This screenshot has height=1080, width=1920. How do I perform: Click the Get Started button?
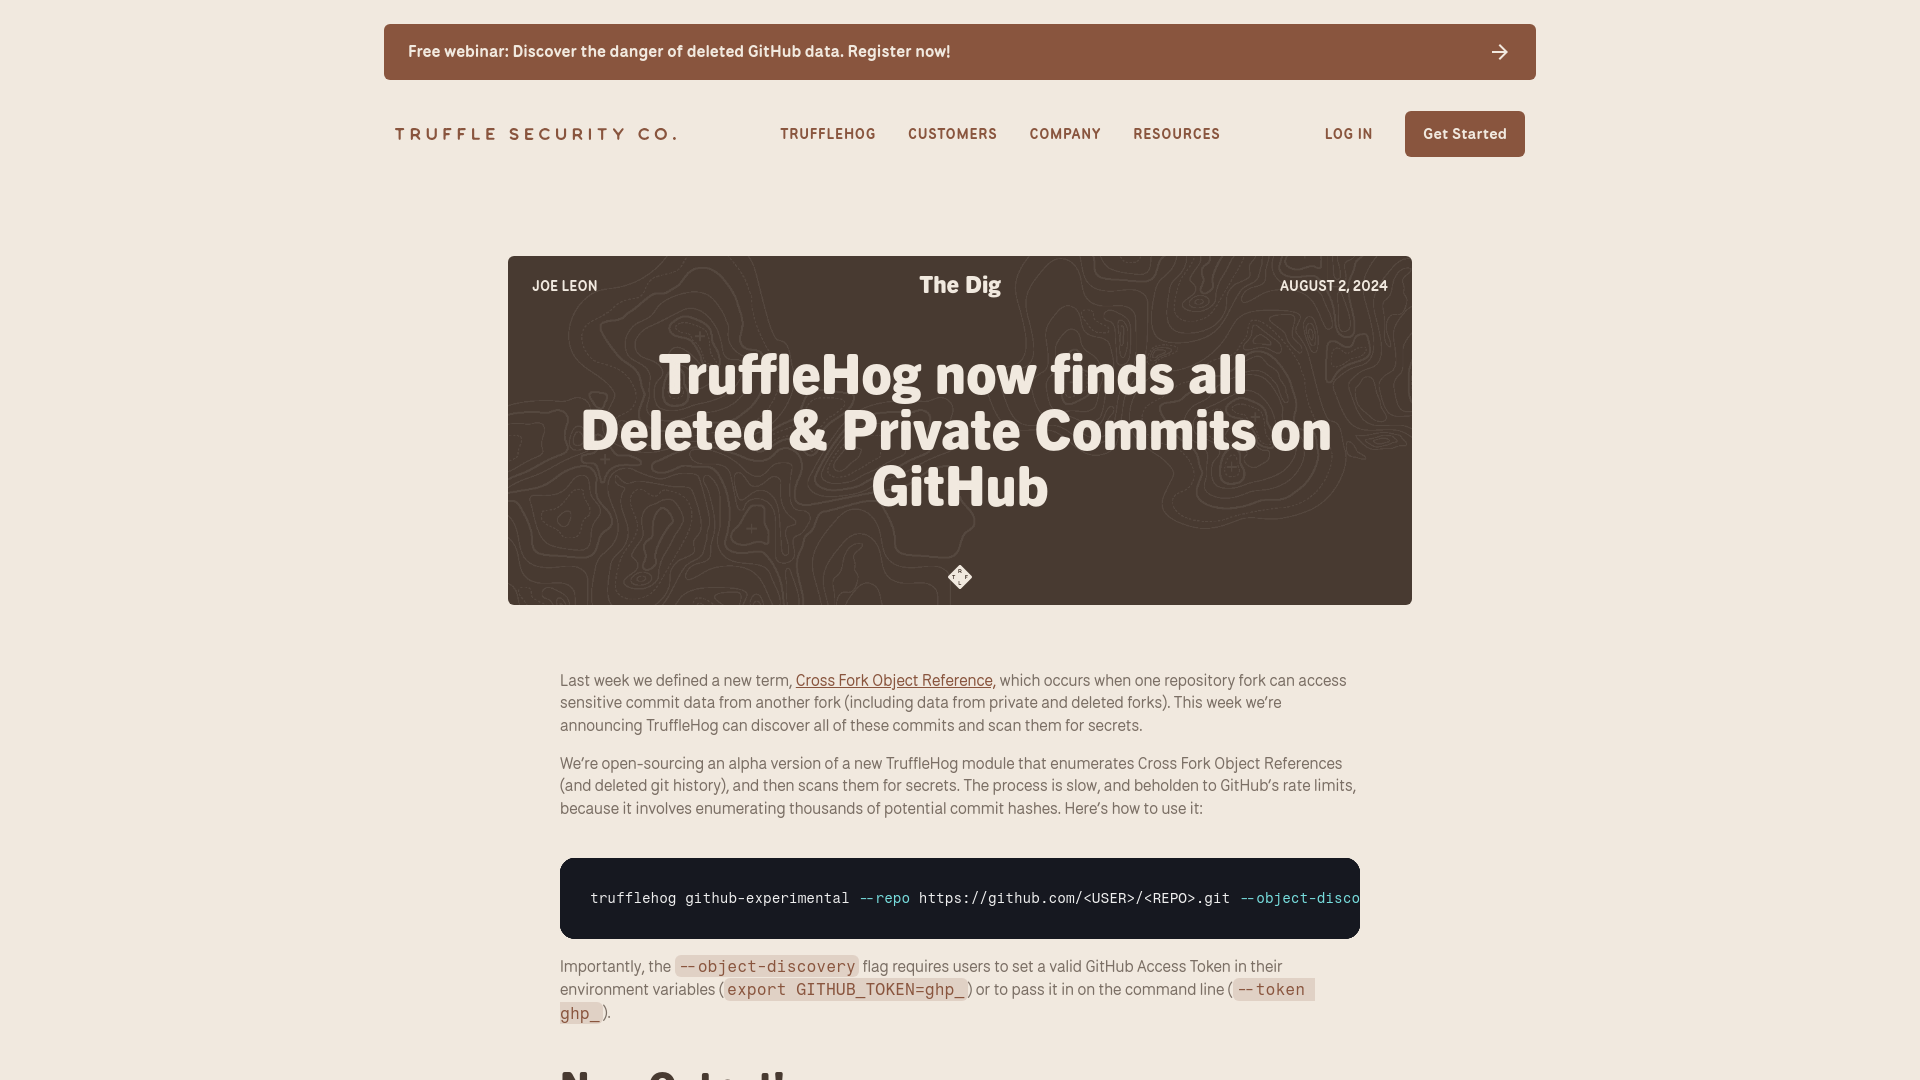[1464, 133]
